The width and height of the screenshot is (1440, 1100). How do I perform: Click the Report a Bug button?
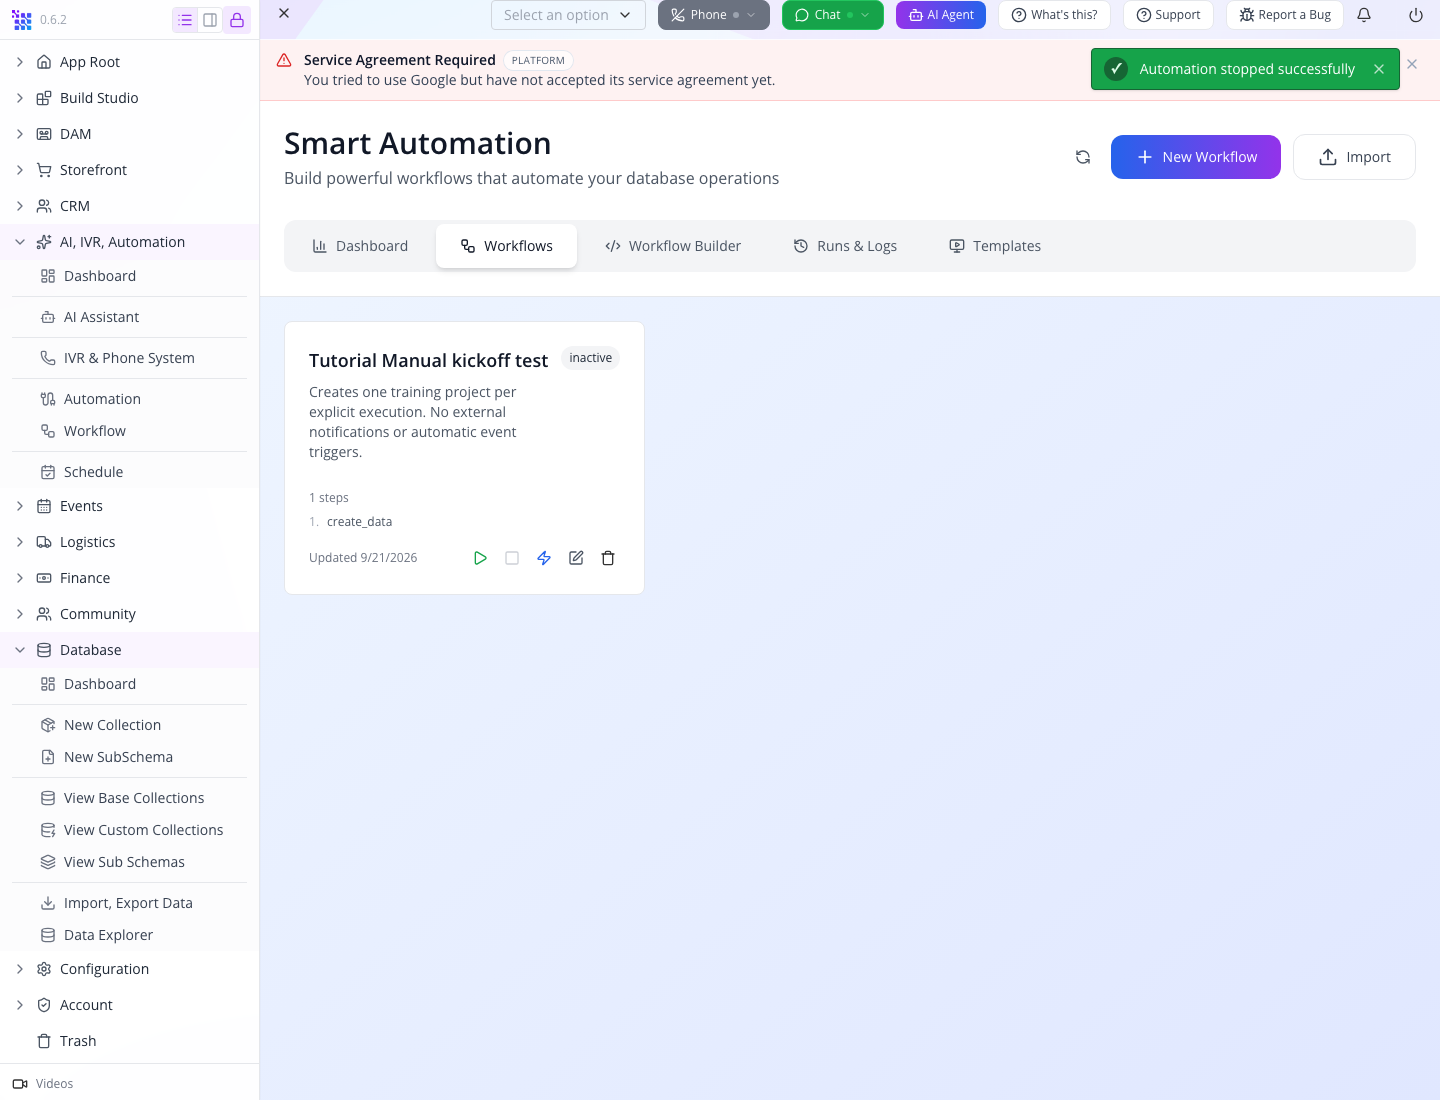[x=1285, y=15]
